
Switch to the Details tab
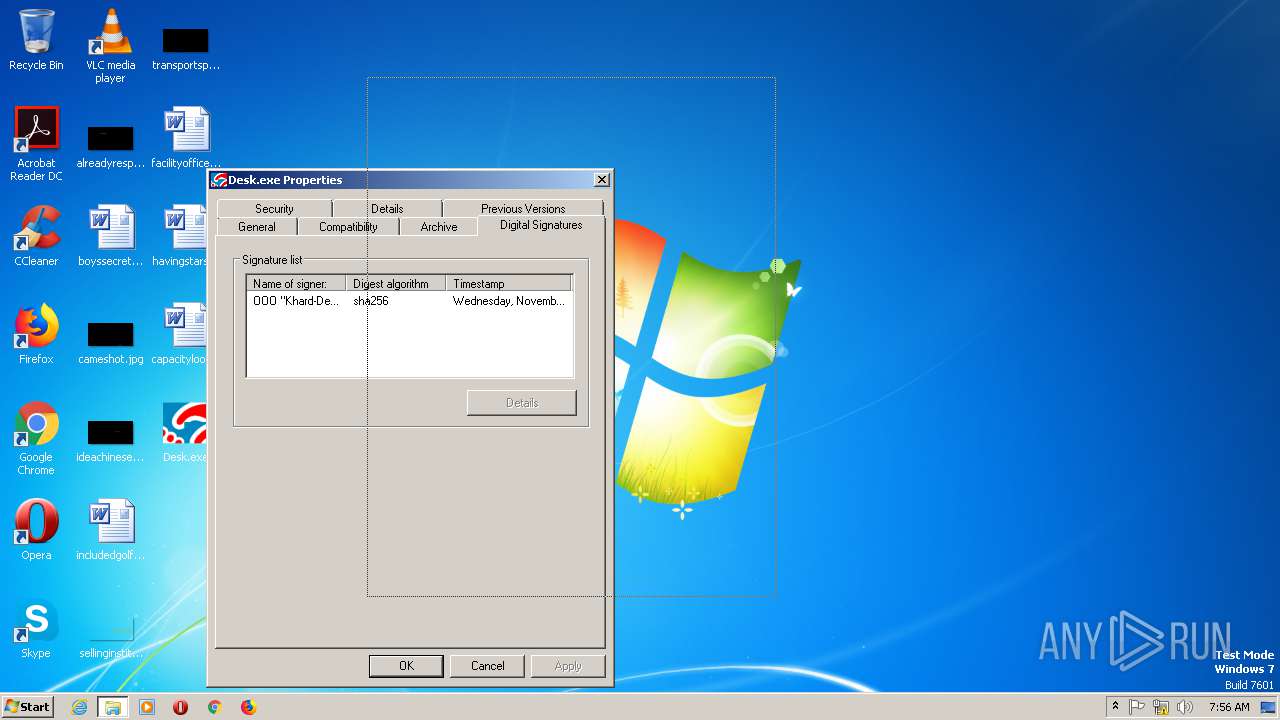[x=387, y=209]
